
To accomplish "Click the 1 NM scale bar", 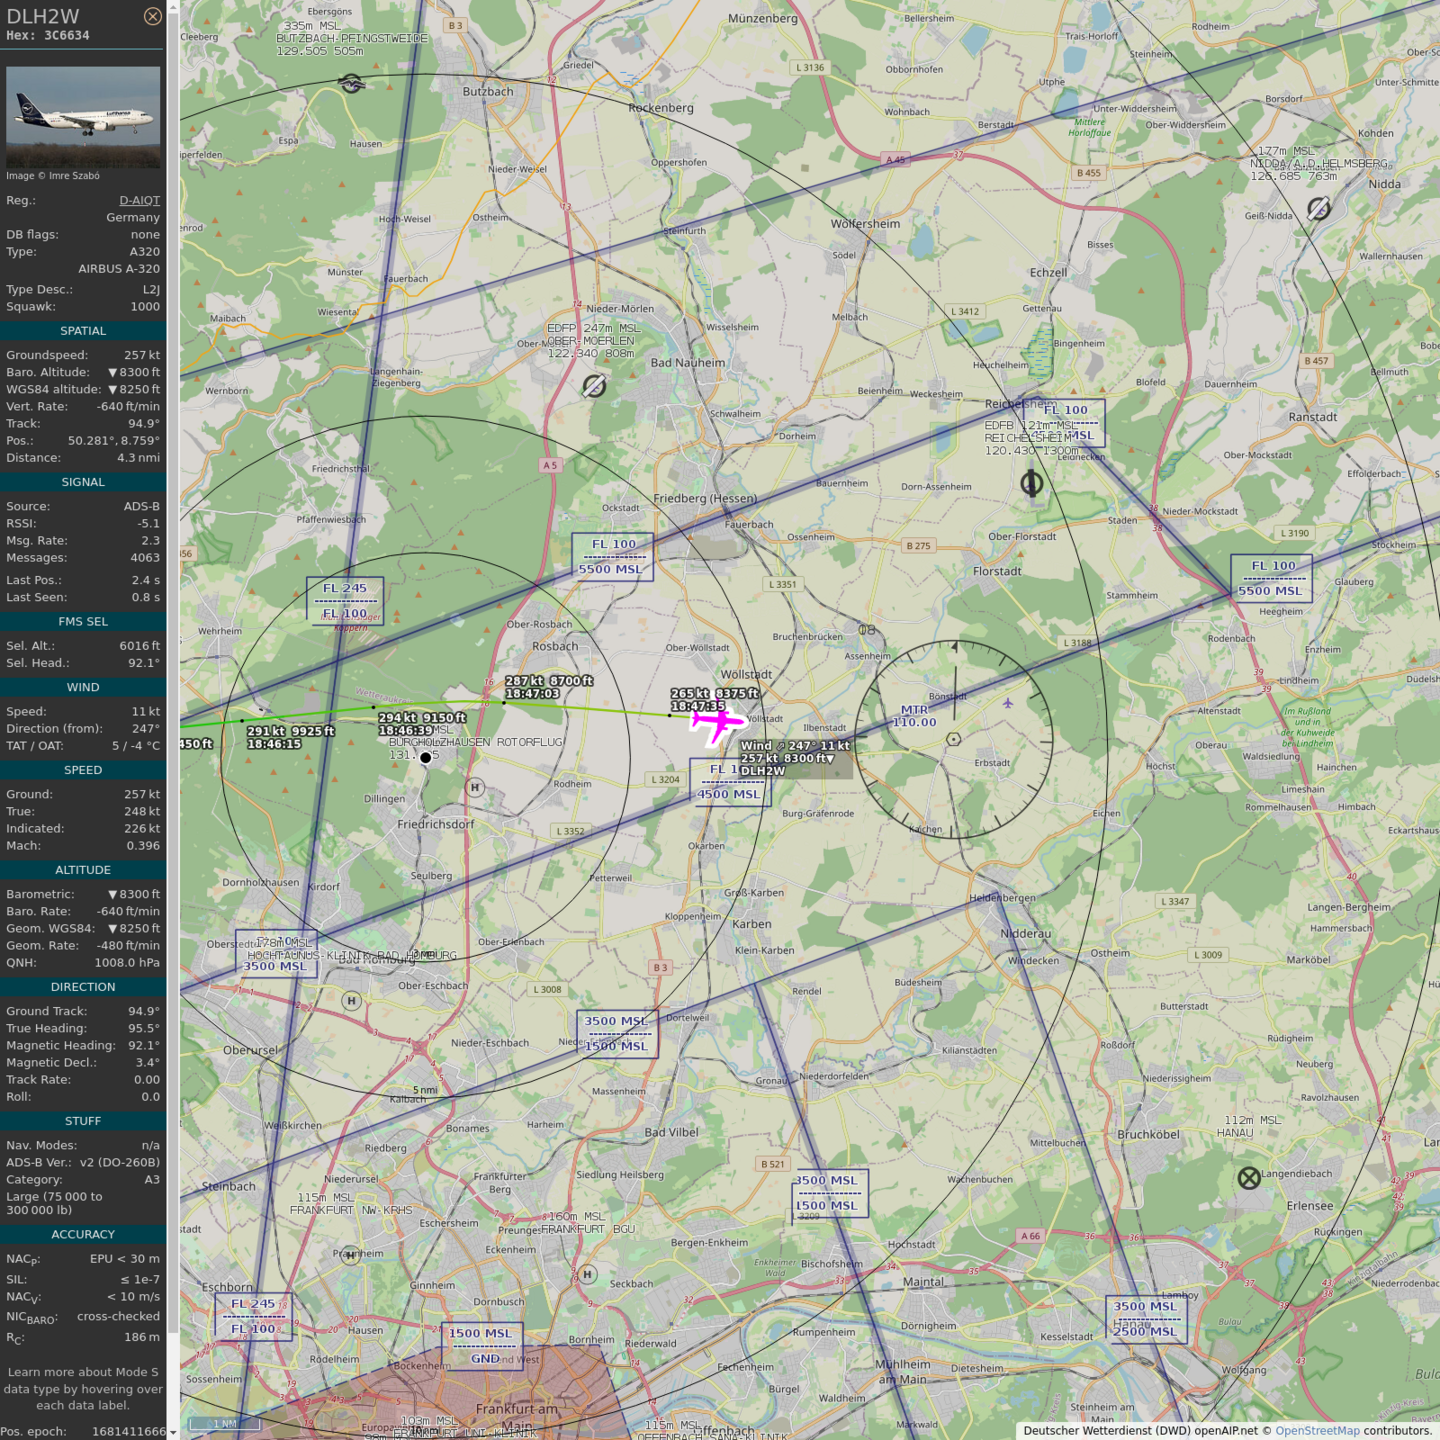I will (224, 1423).
